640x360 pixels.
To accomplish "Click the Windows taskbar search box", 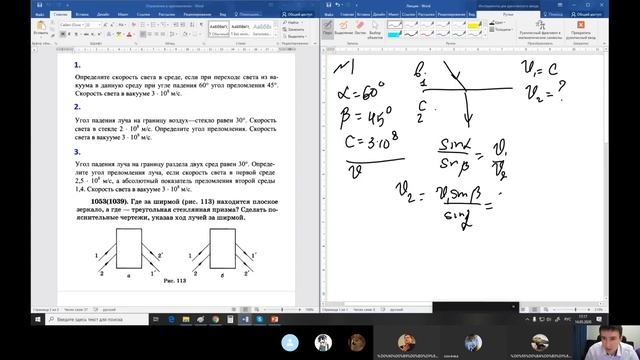I will pos(97,319).
